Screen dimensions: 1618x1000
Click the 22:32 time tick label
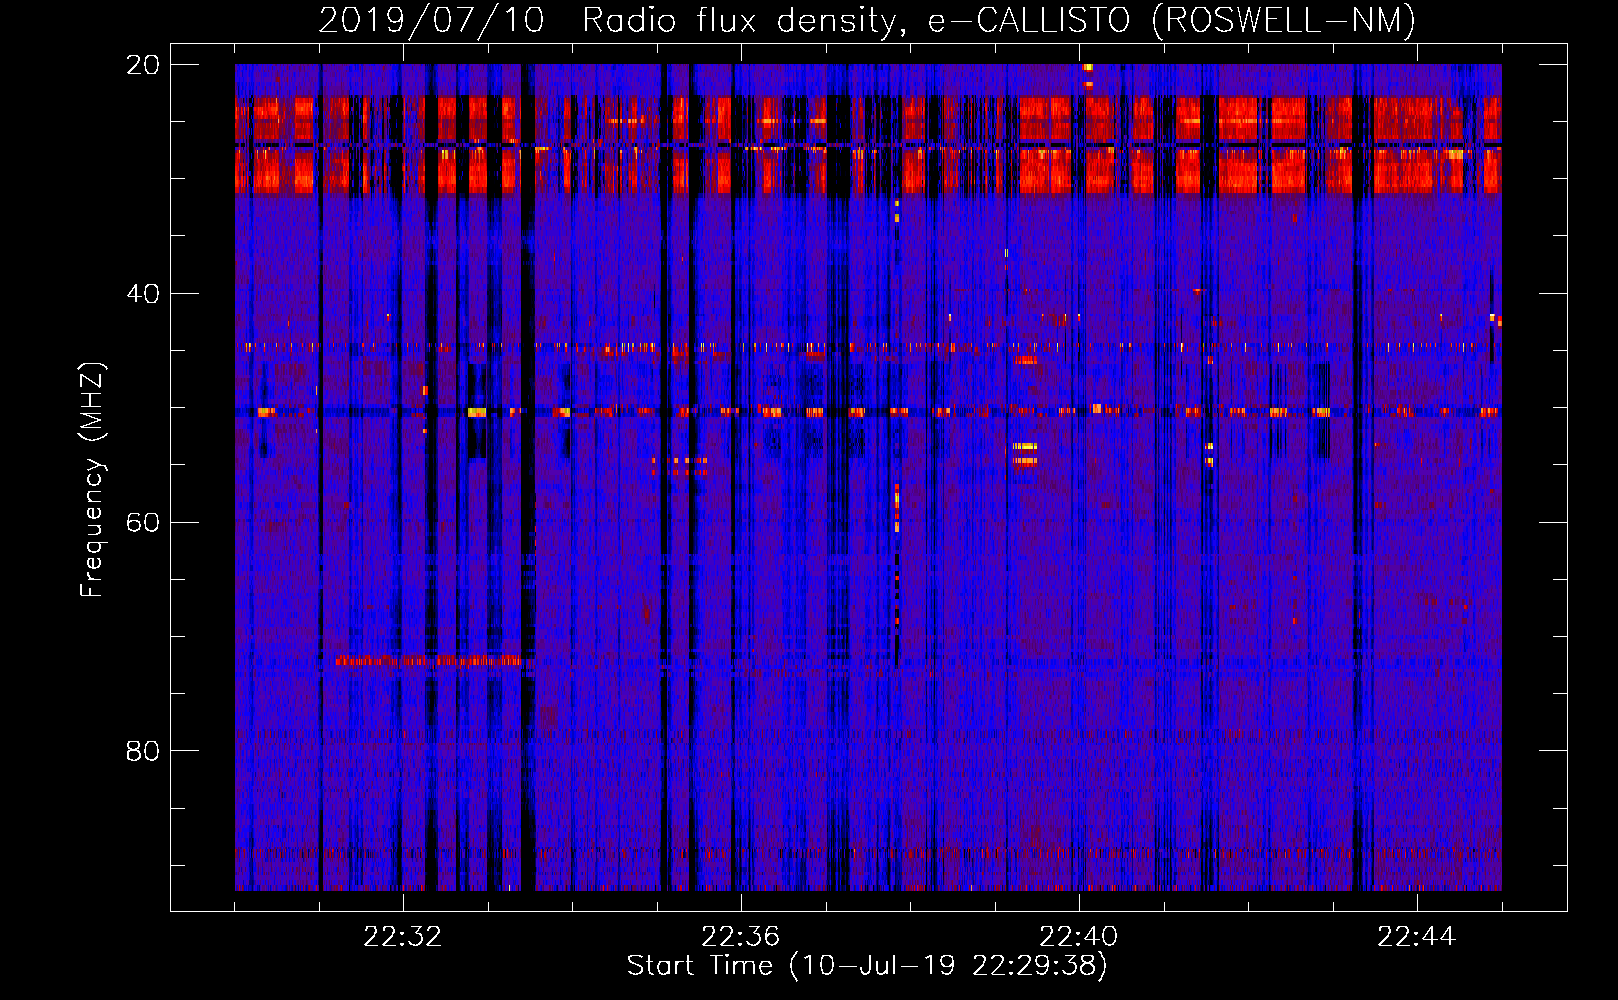(x=403, y=936)
